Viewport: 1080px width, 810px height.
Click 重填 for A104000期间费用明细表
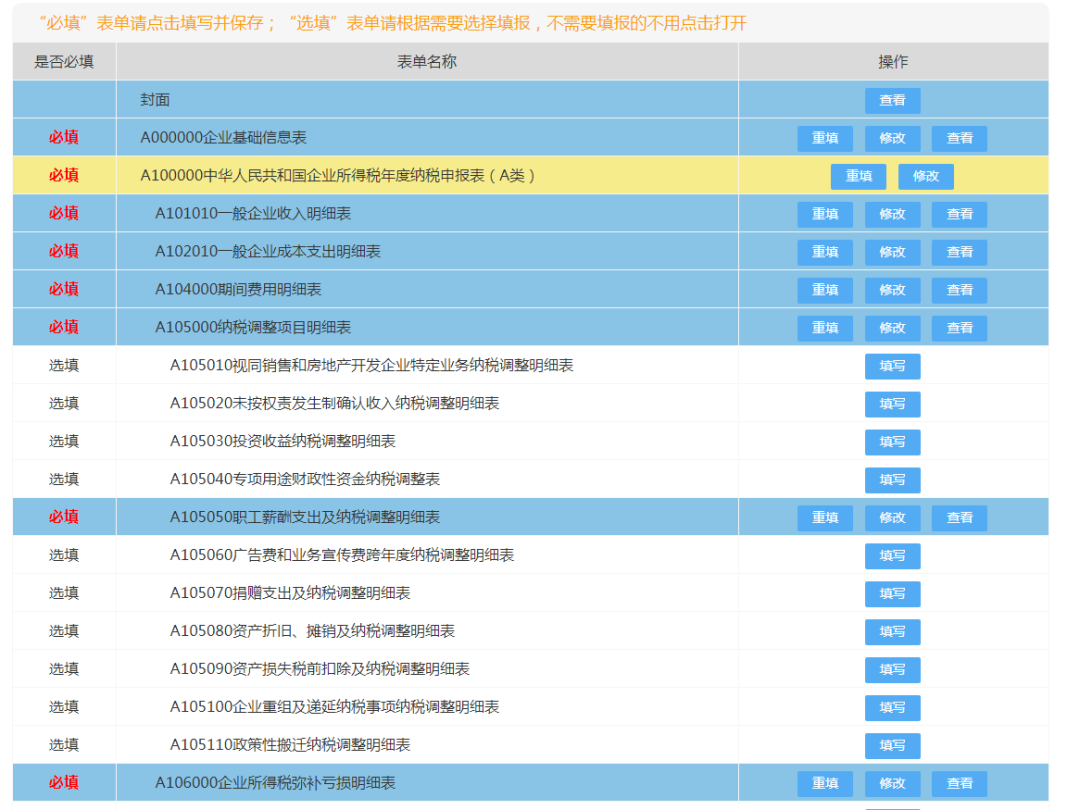pos(824,290)
